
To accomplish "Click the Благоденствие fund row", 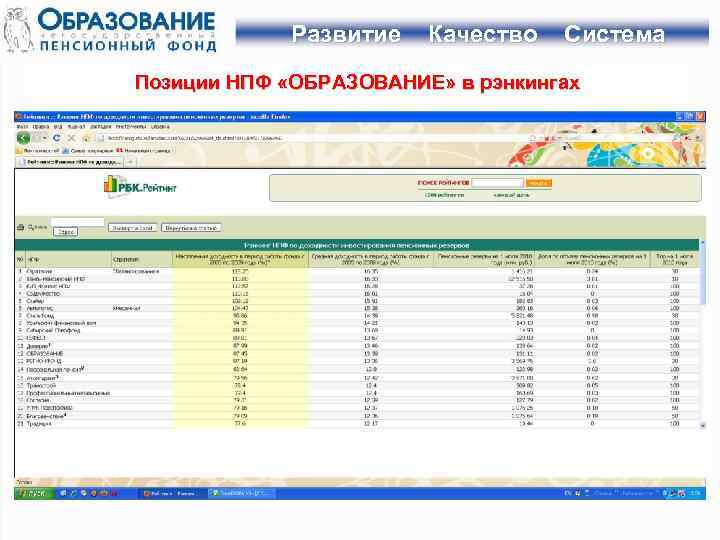I will pyautogui.click(x=357, y=416).
